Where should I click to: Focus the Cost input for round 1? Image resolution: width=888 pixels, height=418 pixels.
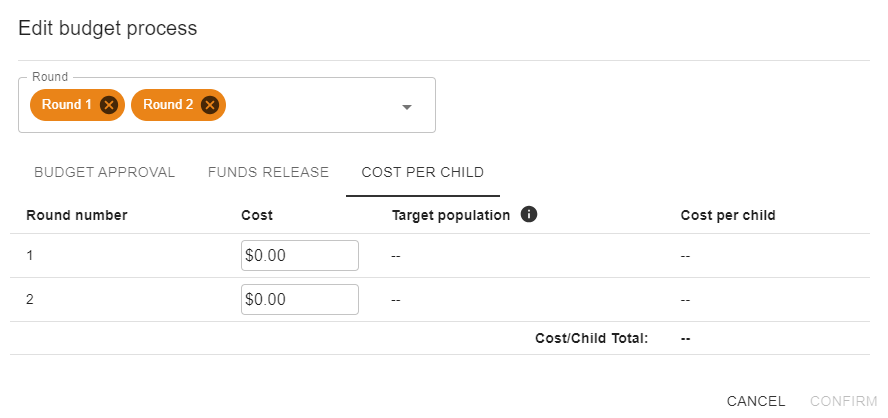tap(299, 255)
